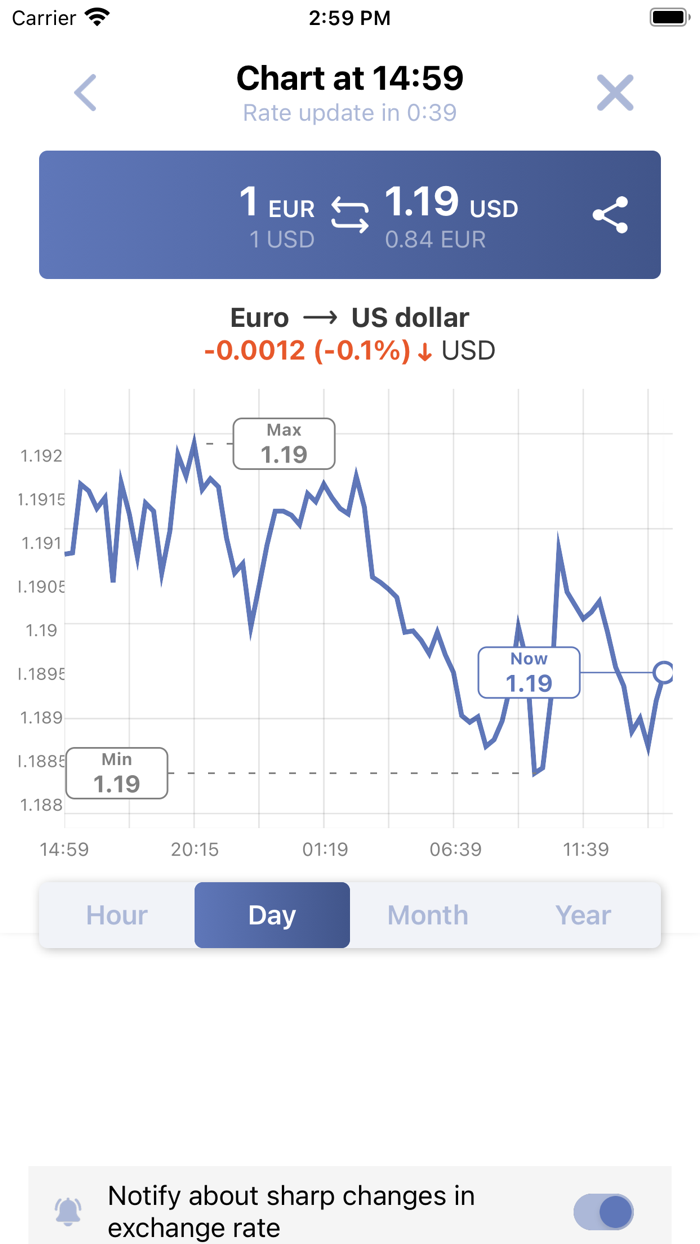Image resolution: width=700 pixels, height=1244 pixels.
Task: Select the Day tab
Action: (x=272, y=915)
